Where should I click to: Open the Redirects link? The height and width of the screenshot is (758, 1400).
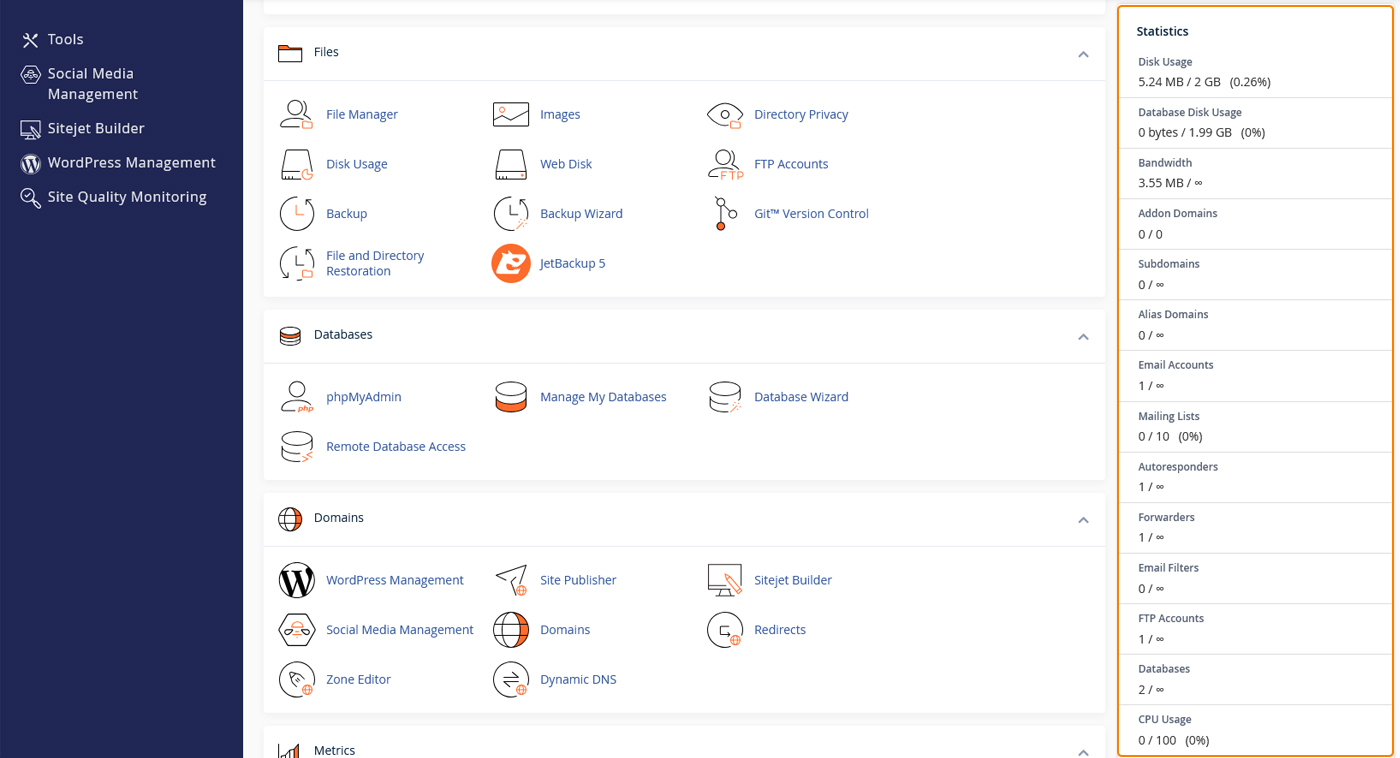[779, 630]
